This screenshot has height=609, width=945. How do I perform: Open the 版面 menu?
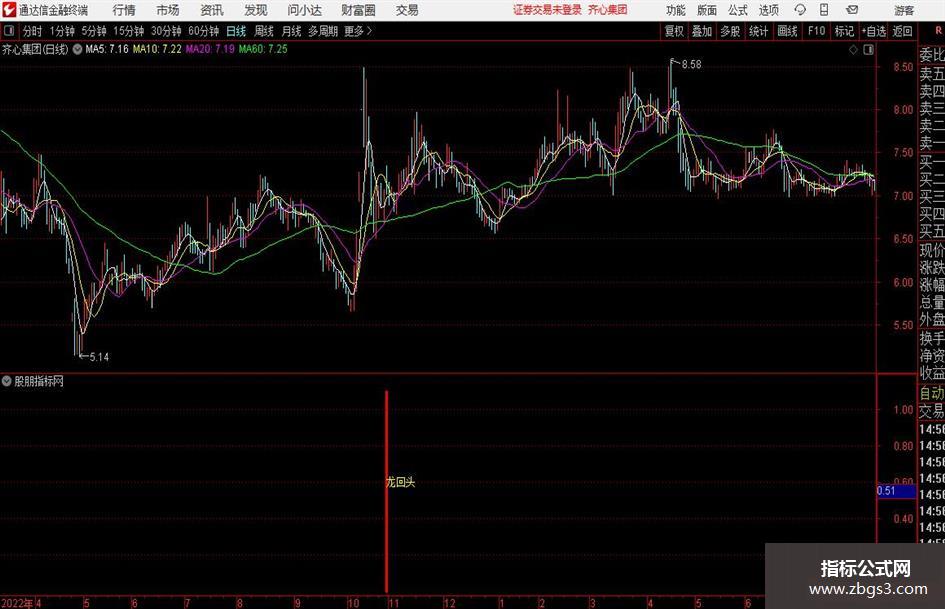706,10
